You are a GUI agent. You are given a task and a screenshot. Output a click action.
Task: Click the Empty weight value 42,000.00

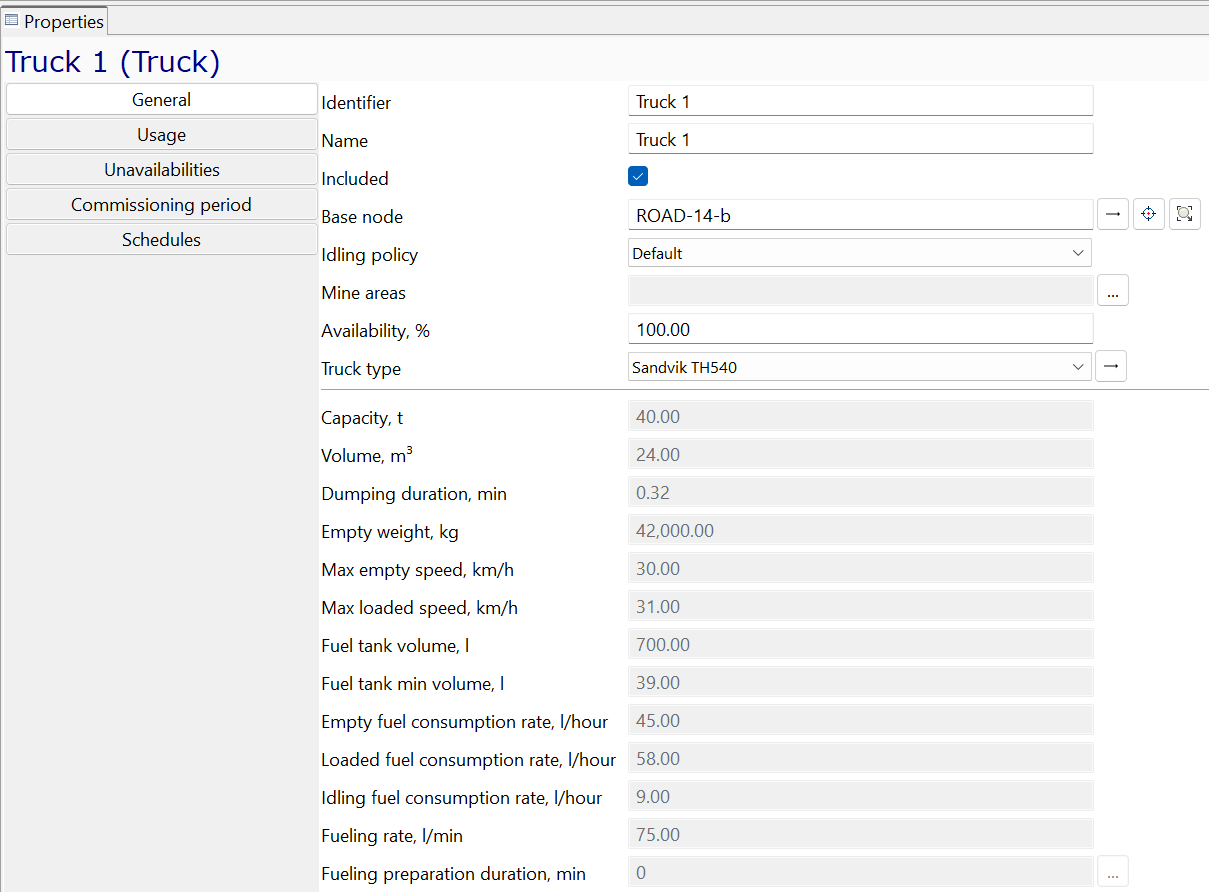pyautogui.click(x=860, y=530)
